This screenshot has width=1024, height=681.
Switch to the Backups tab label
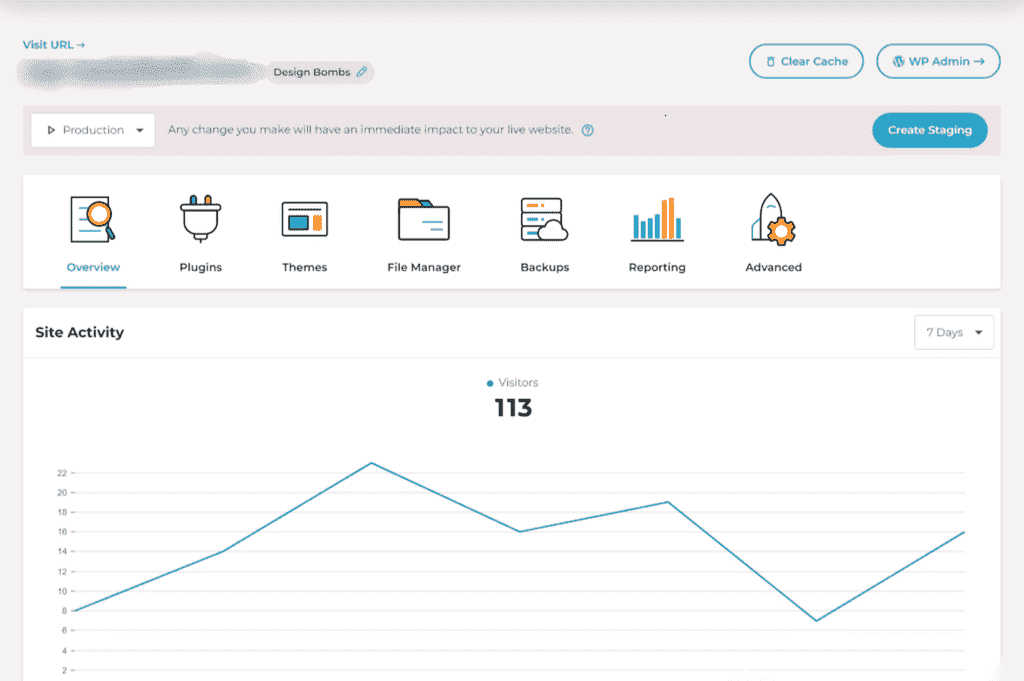click(x=545, y=267)
